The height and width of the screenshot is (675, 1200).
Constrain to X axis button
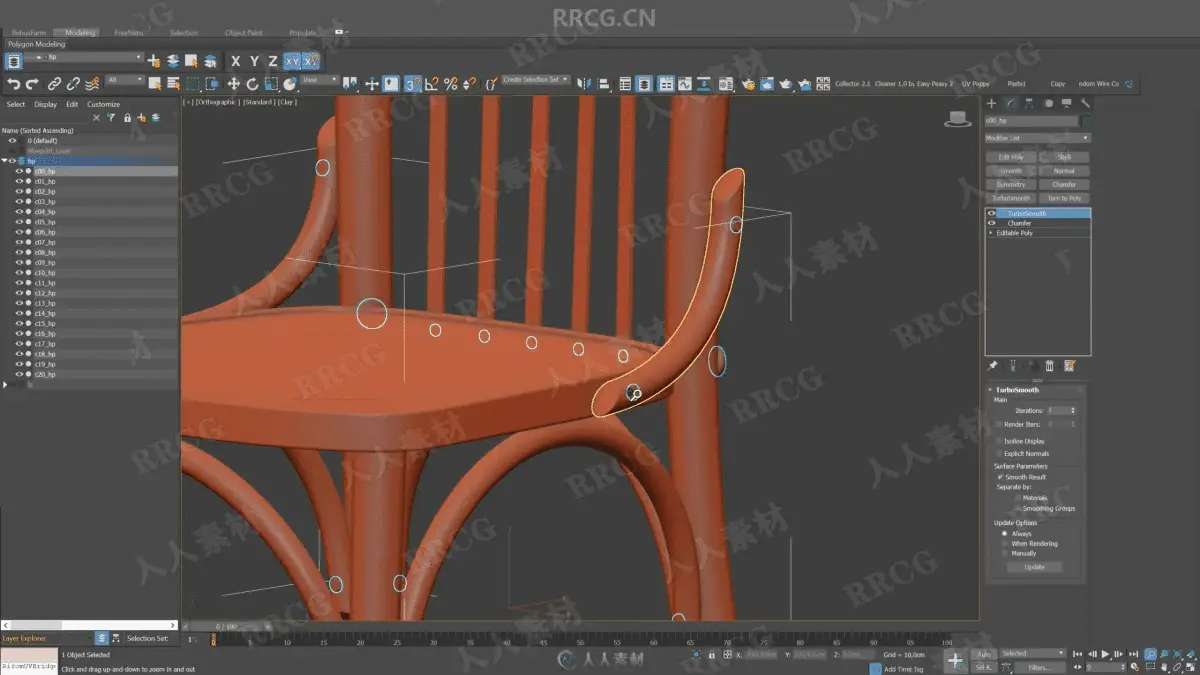click(236, 61)
